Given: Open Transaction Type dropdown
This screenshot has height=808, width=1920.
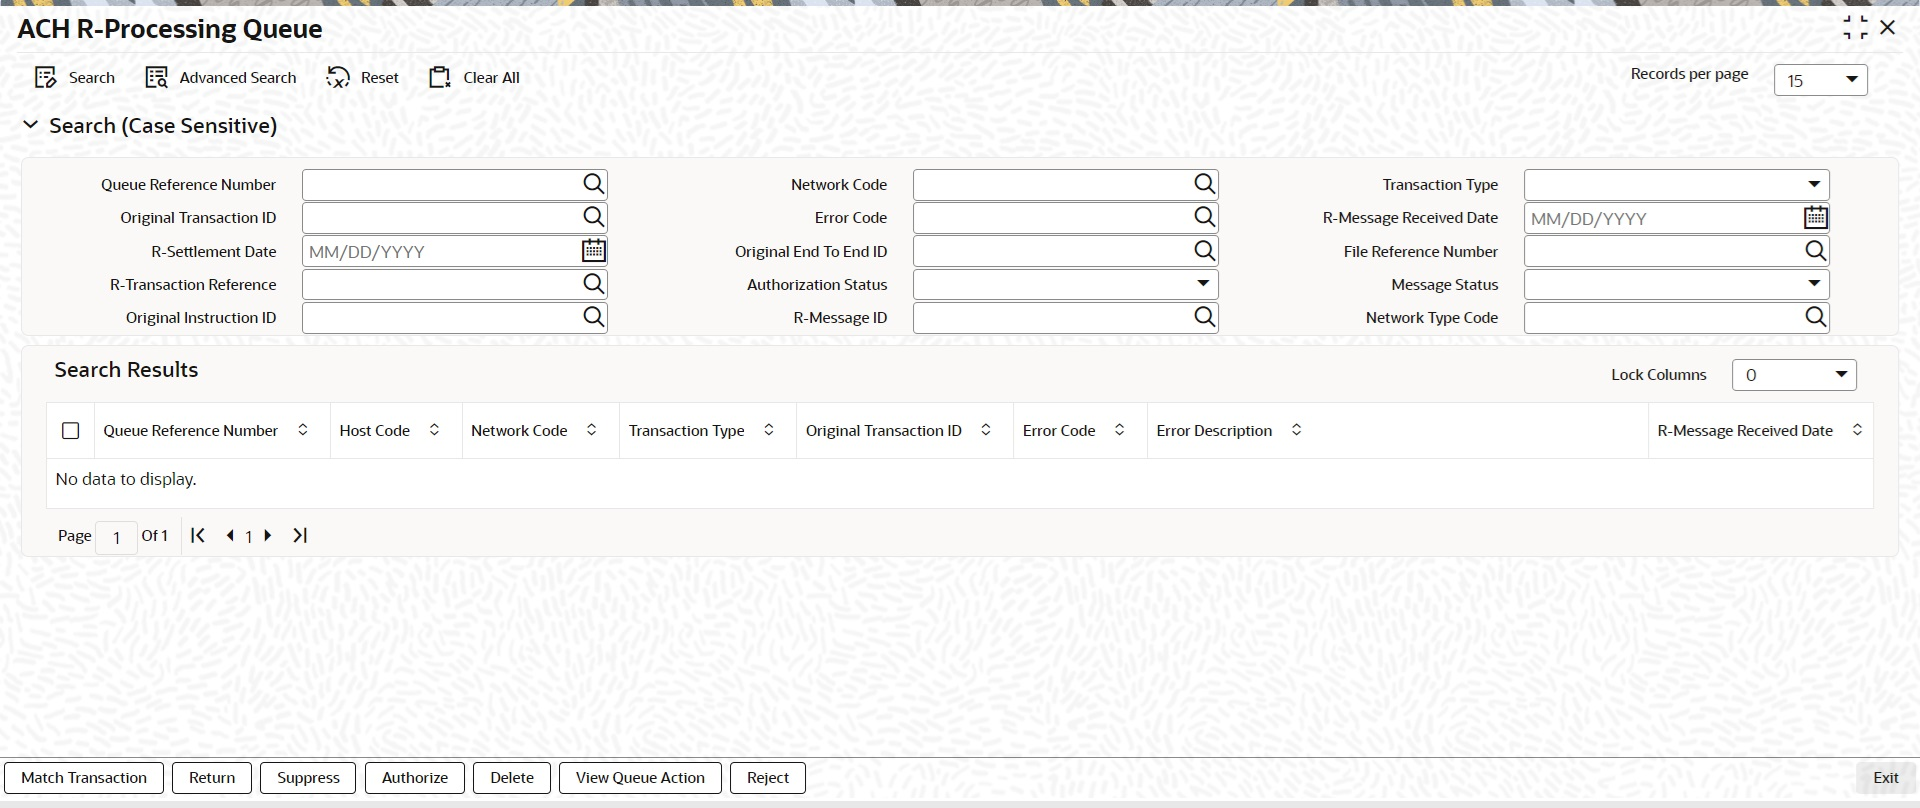Looking at the screenshot, I should [1677, 184].
